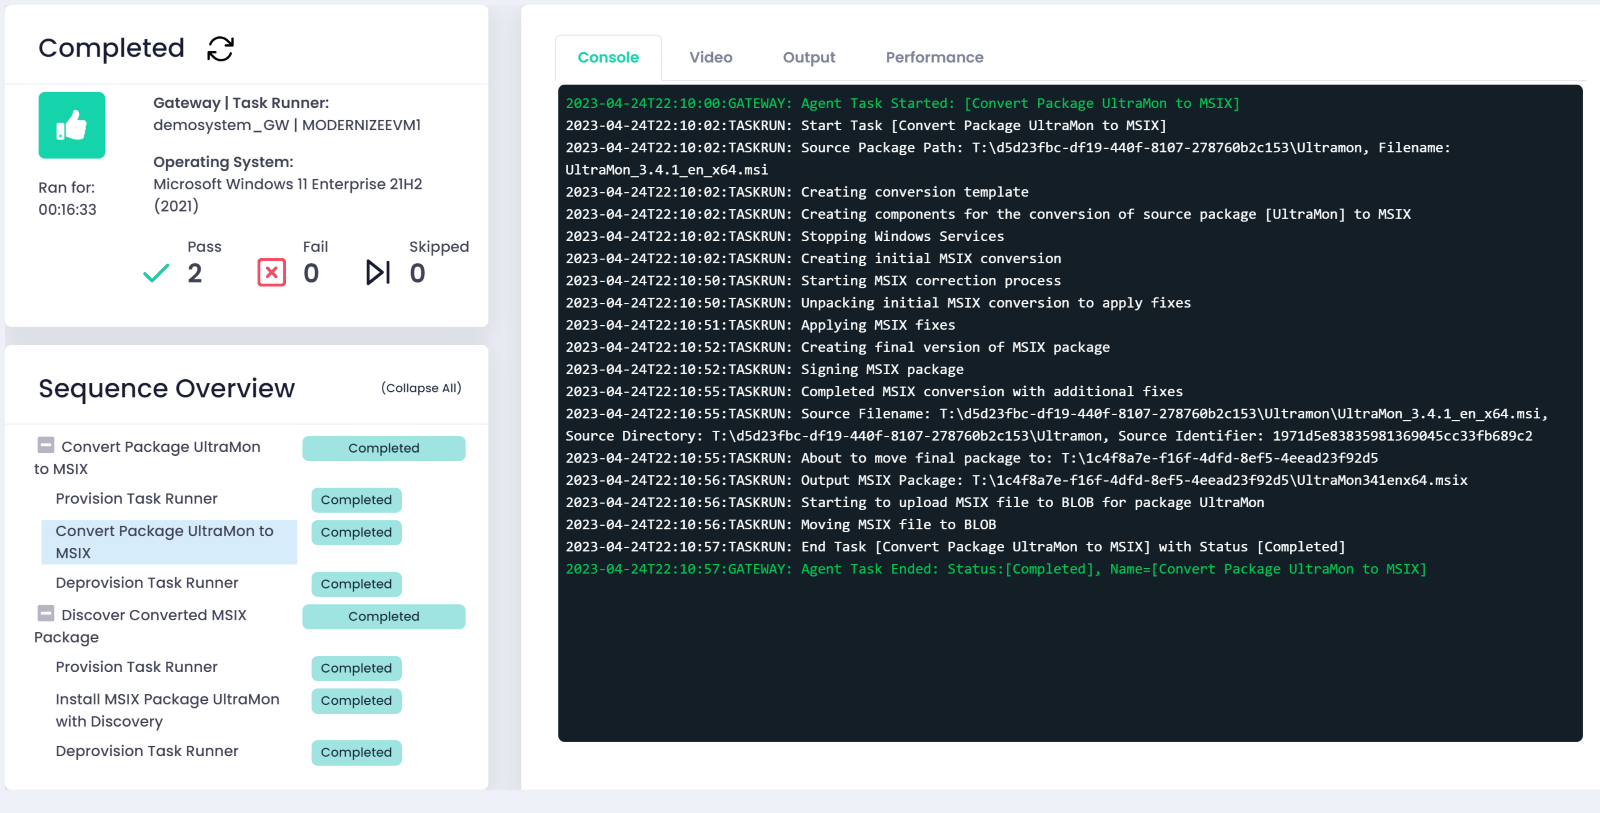Click the Agent Task Started console line

(902, 103)
